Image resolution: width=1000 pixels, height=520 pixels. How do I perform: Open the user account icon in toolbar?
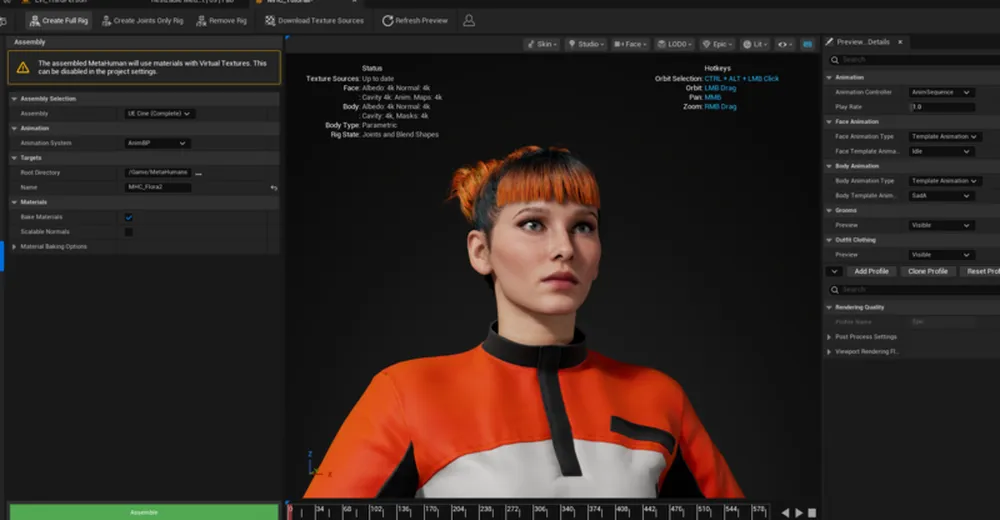coord(469,20)
